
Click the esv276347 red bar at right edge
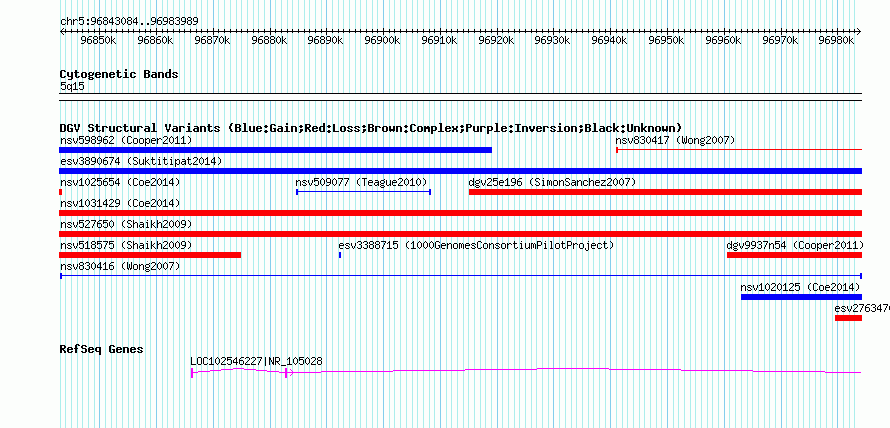pyautogui.click(x=849, y=318)
